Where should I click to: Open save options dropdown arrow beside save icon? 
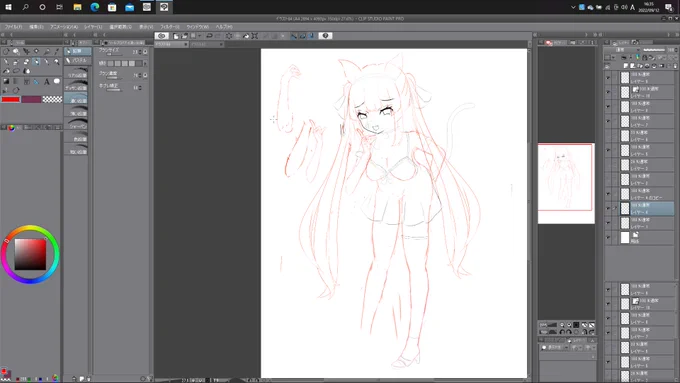point(199,36)
